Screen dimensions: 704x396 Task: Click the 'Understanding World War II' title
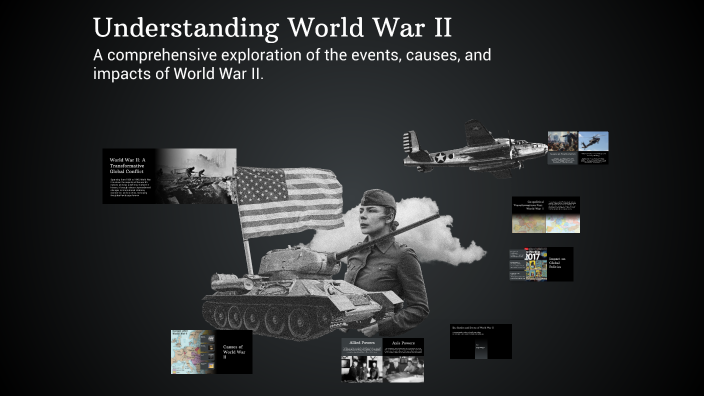coord(272,27)
